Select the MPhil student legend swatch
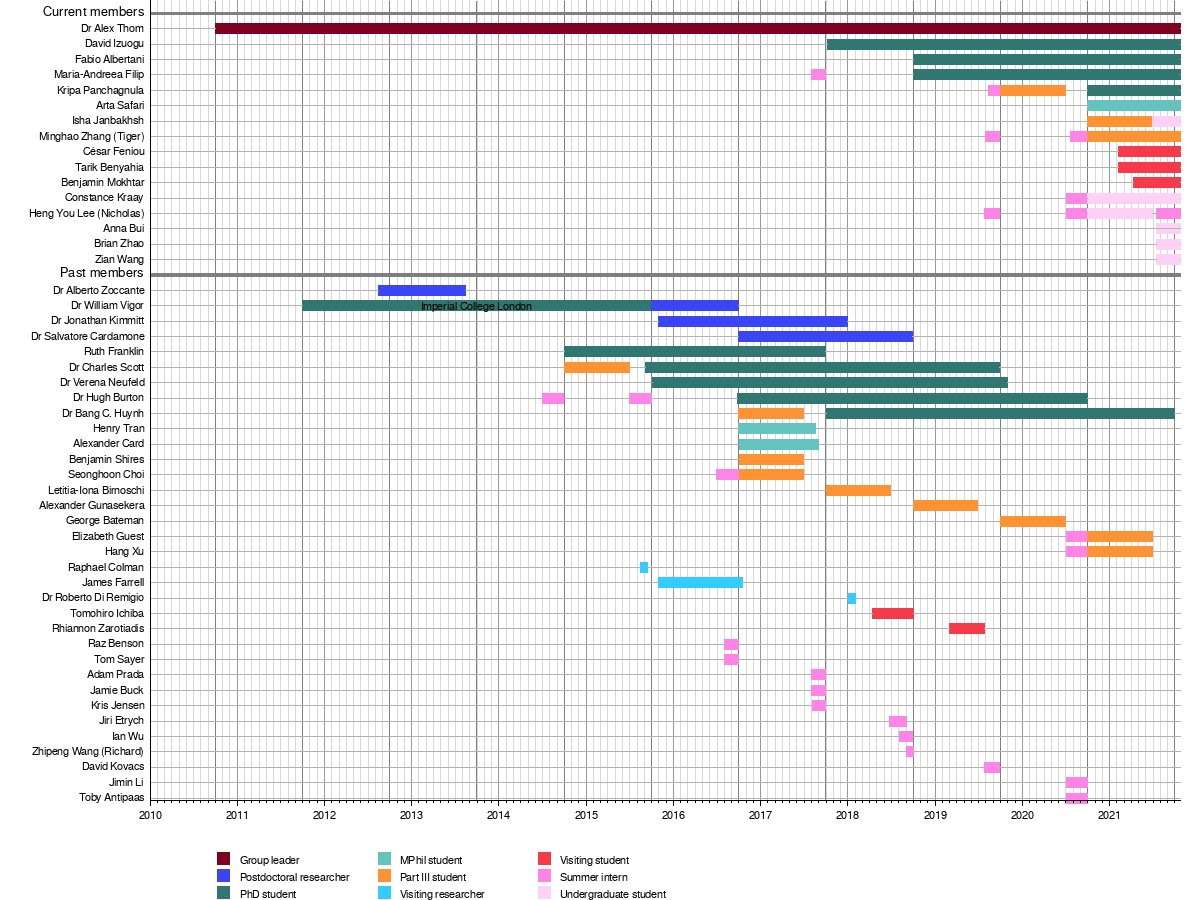The image size is (1200, 900). point(383,859)
